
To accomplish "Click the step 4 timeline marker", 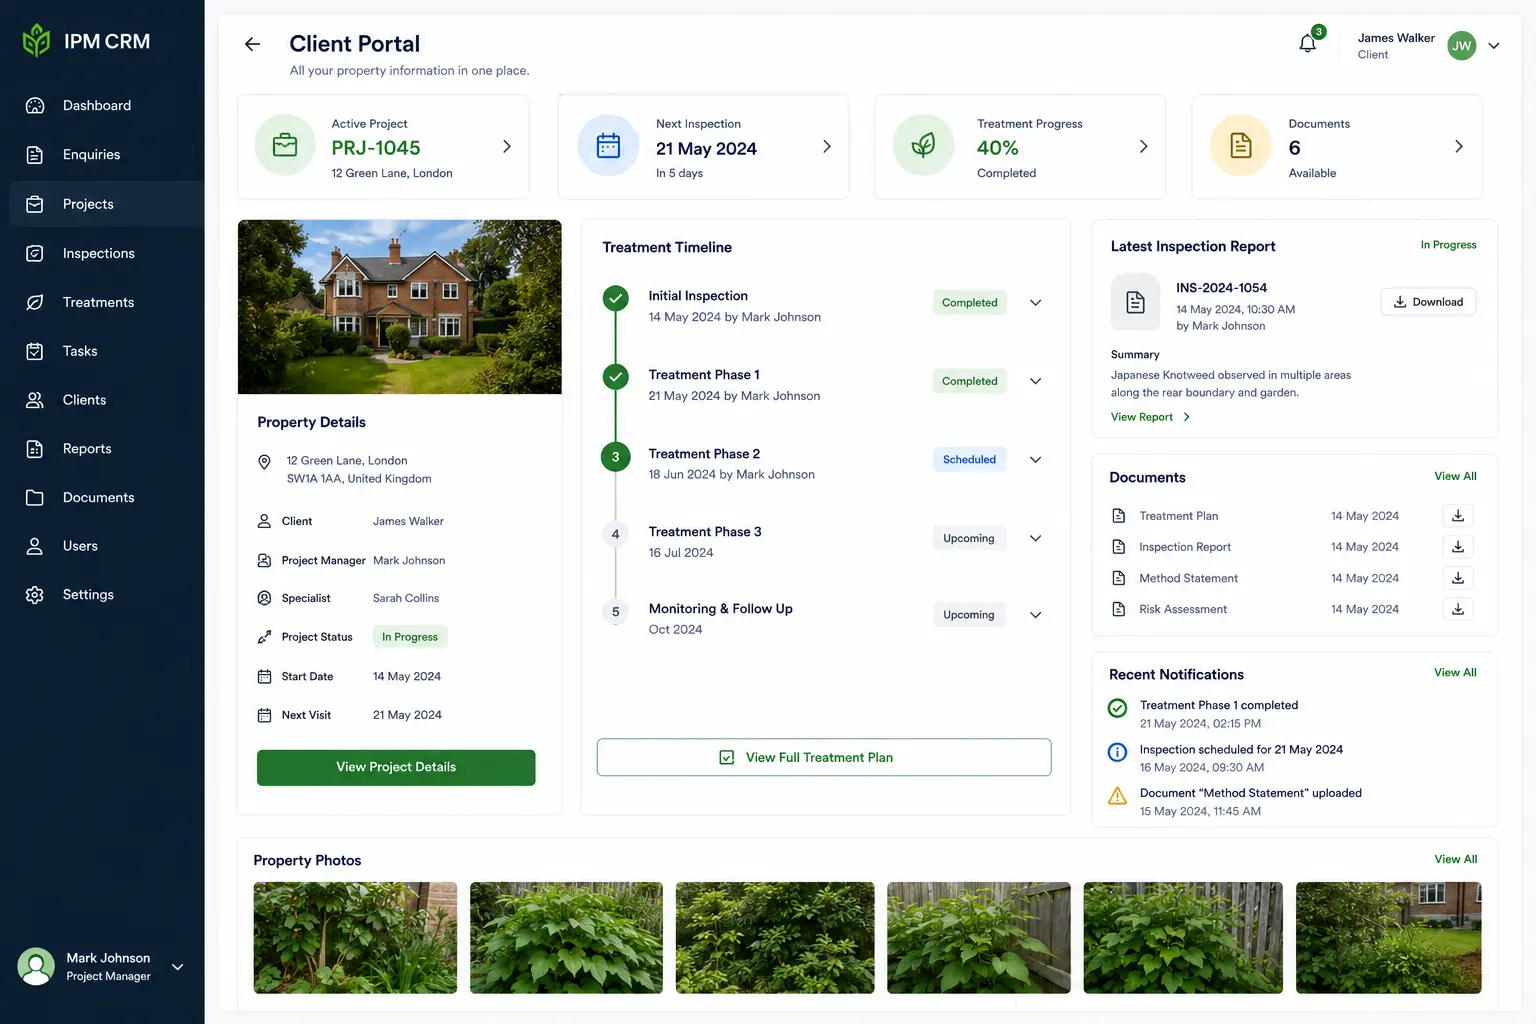I will pyautogui.click(x=615, y=534).
